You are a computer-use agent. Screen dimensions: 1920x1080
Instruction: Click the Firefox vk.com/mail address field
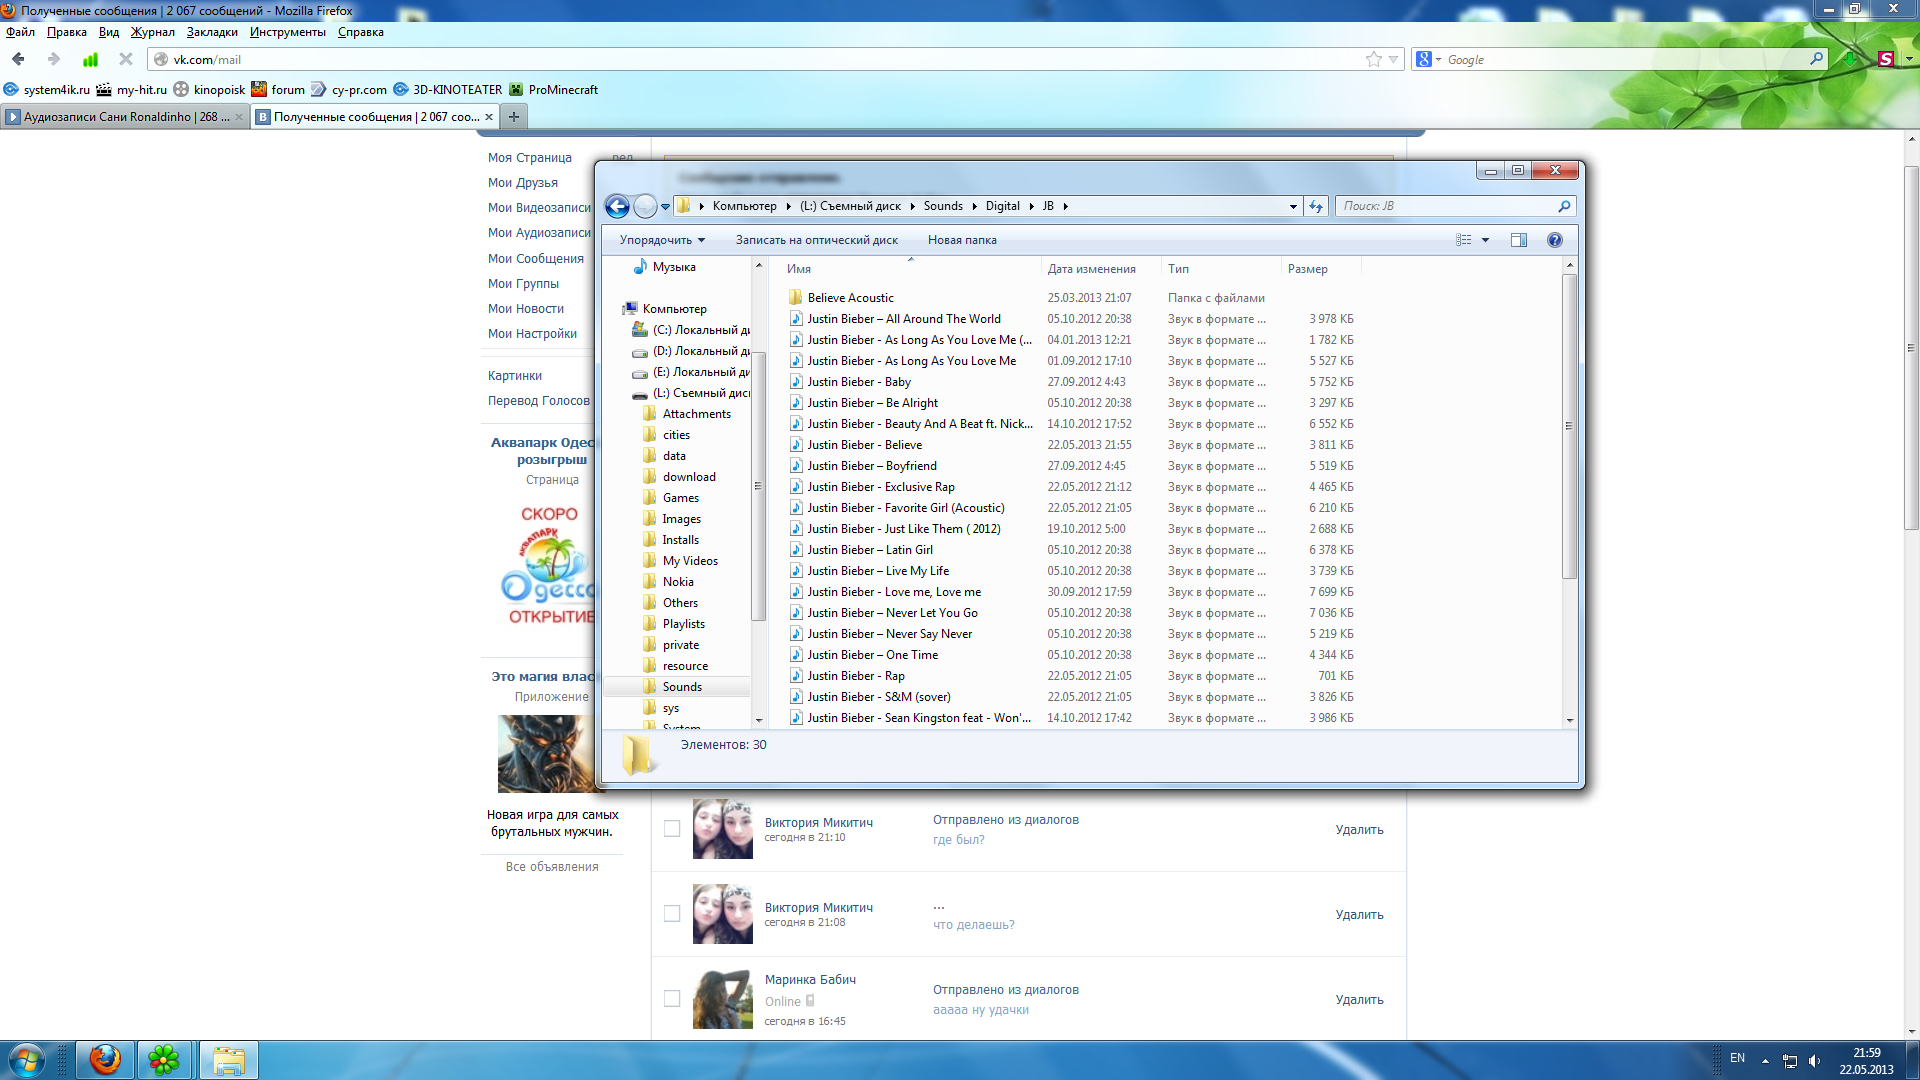pyautogui.click(x=760, y=59)
